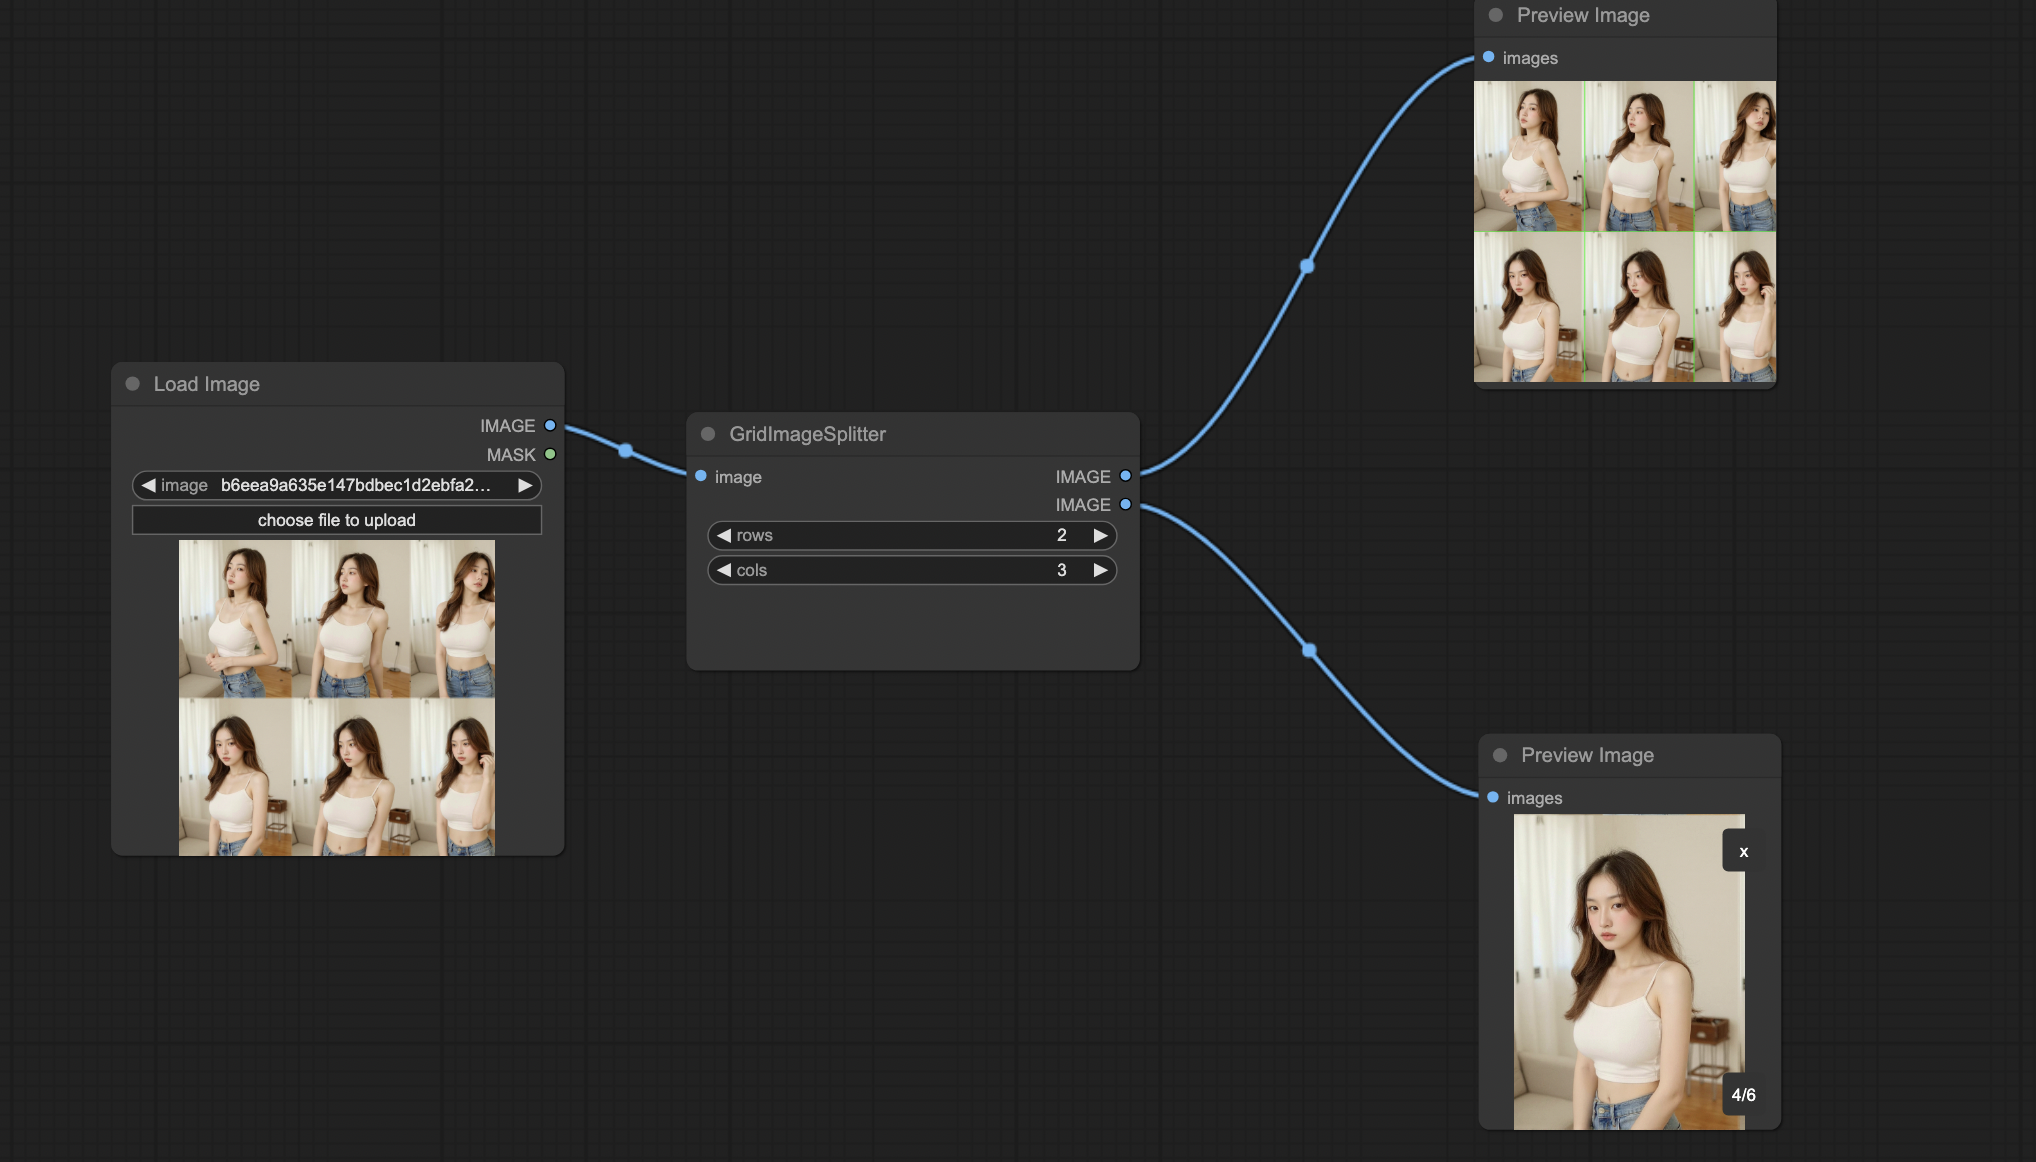Decrease cols value with left arrow
2036x1162 pixels.
pyautogui.click(x=724, y=571)
